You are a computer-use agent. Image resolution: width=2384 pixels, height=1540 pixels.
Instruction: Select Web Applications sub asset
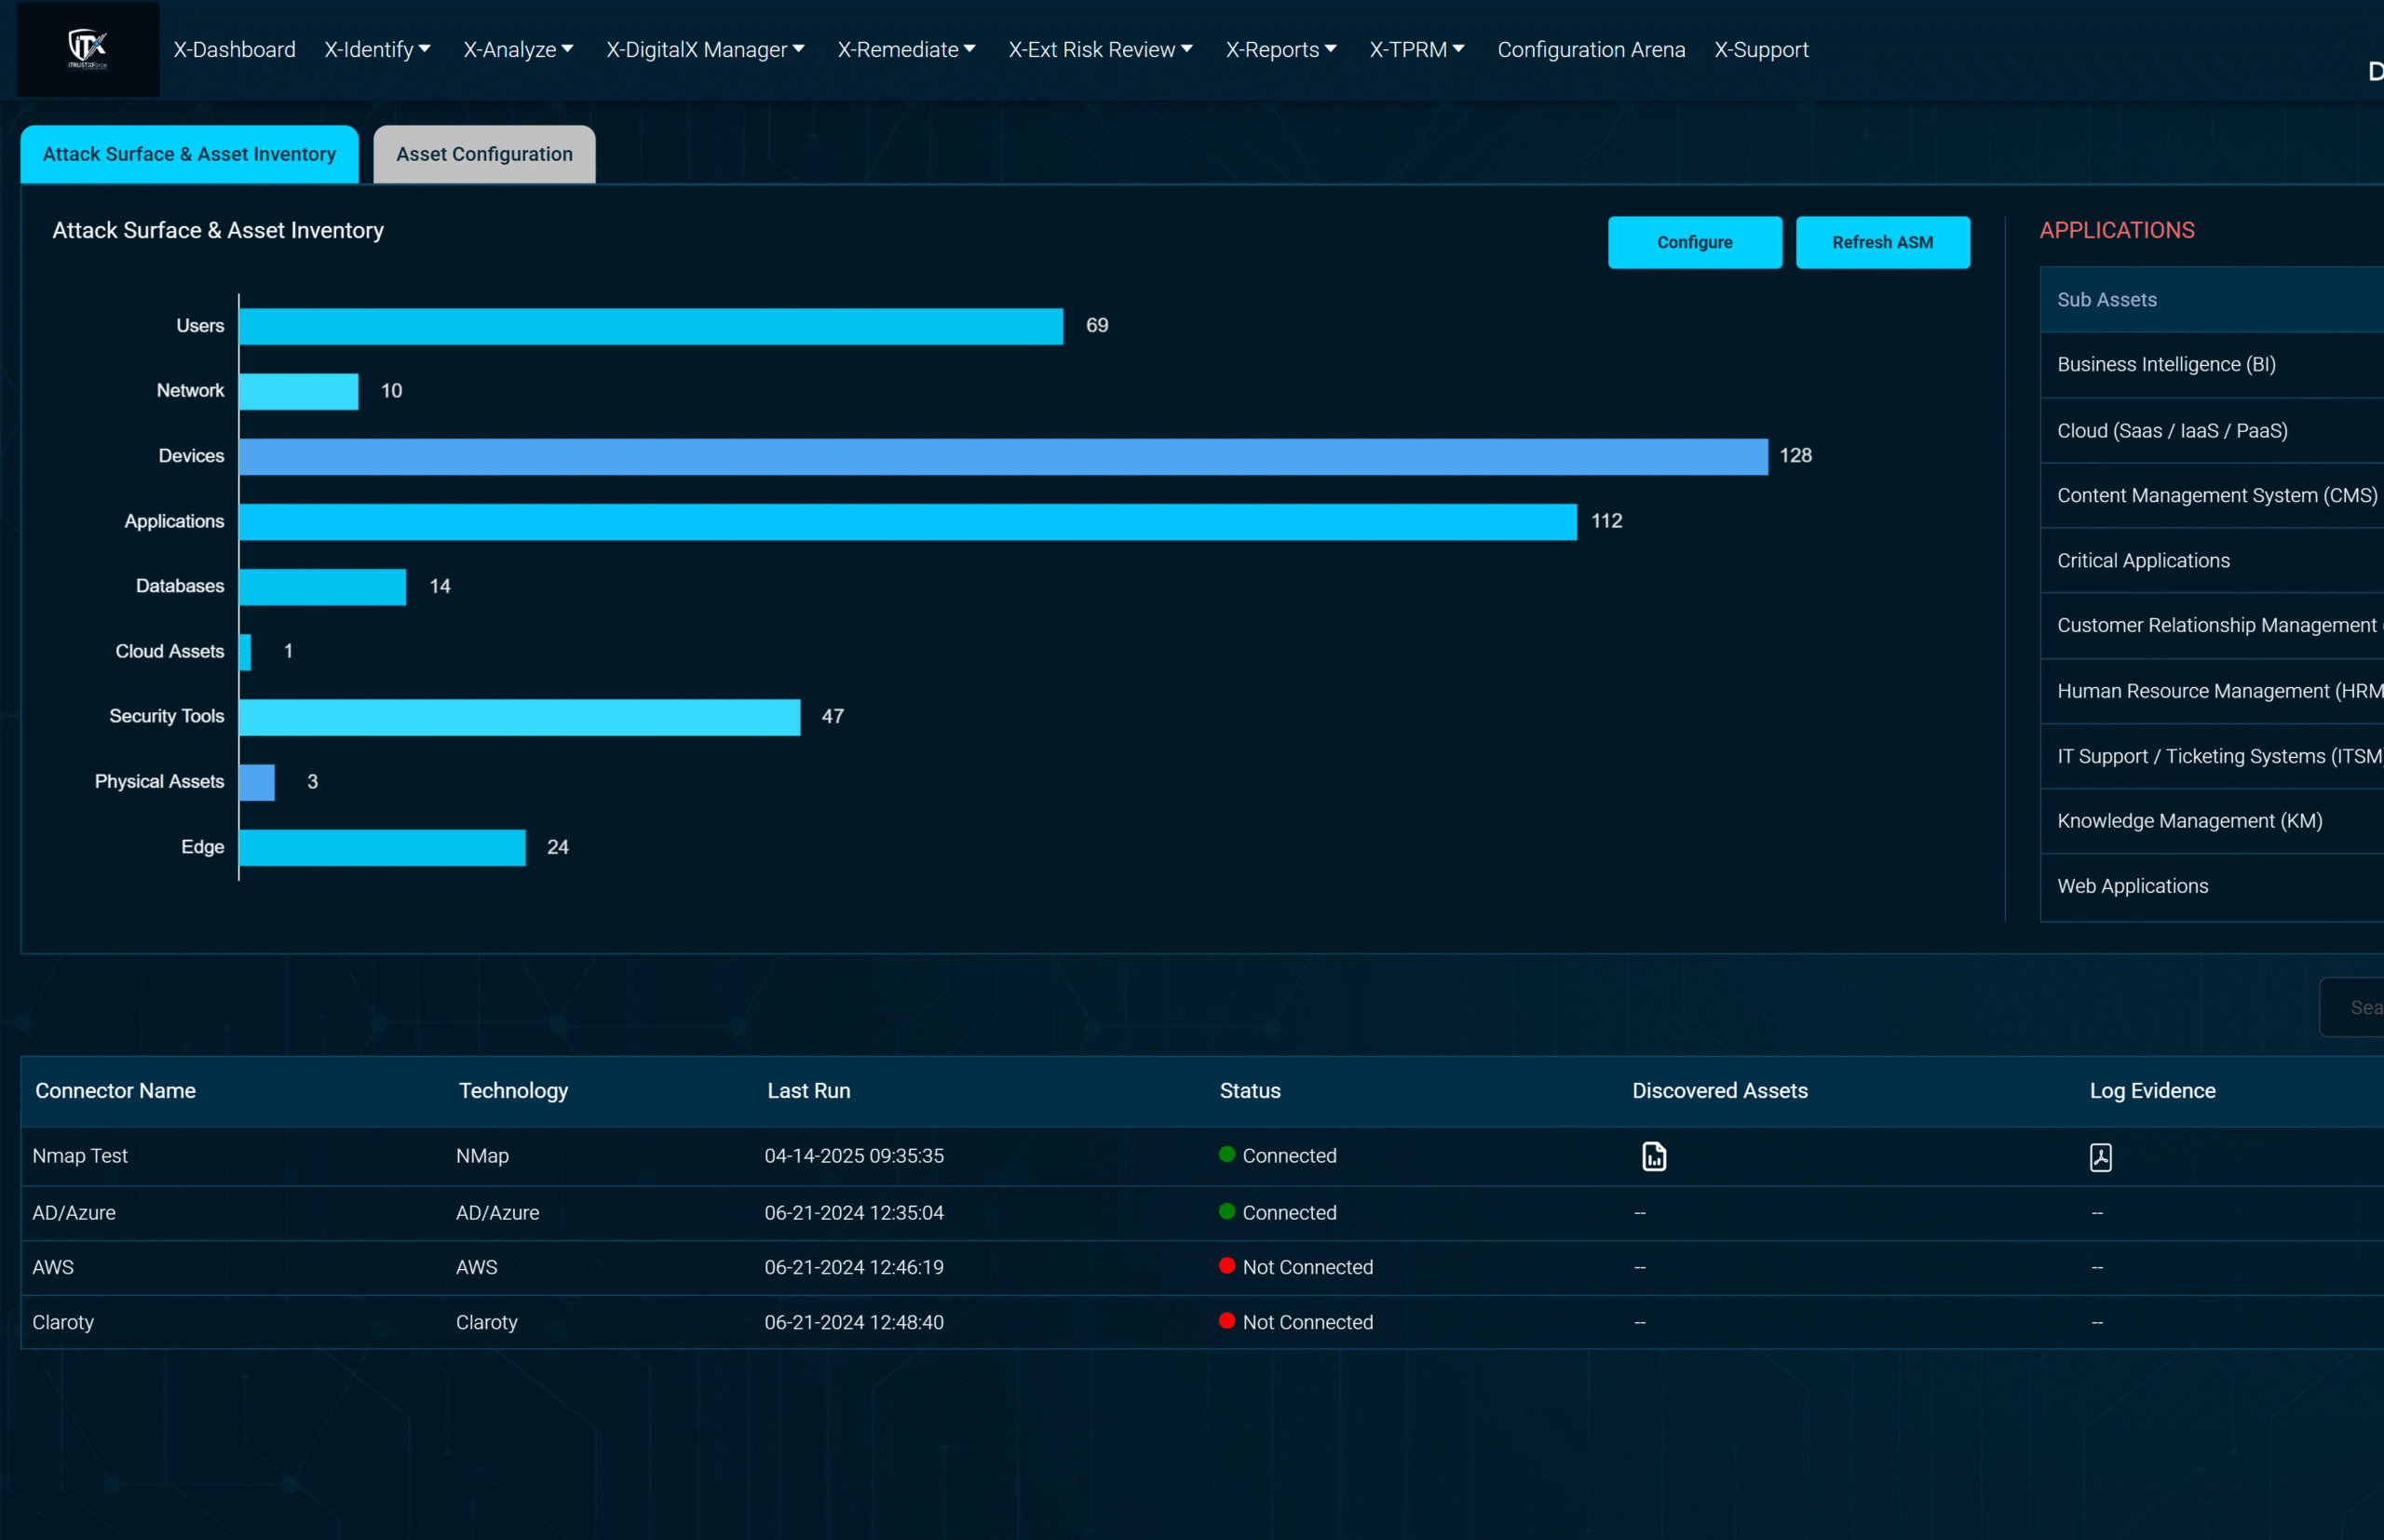[2212, 887]
